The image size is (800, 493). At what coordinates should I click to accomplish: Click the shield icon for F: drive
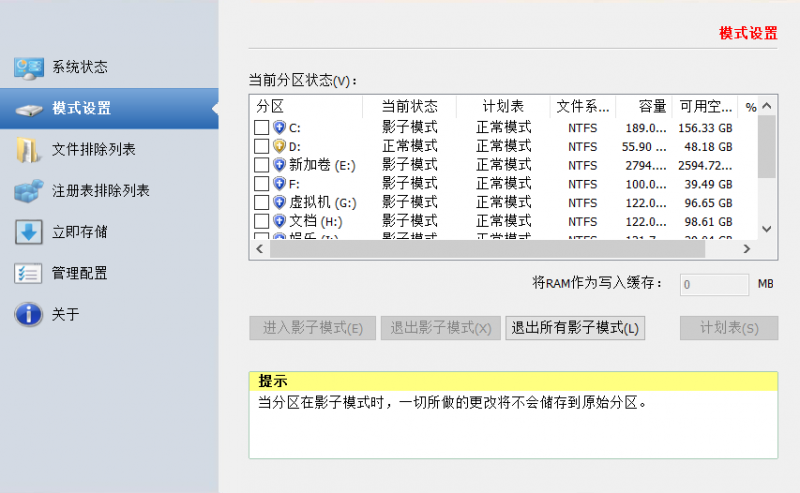pyautogui.click(x=279, y=183)
